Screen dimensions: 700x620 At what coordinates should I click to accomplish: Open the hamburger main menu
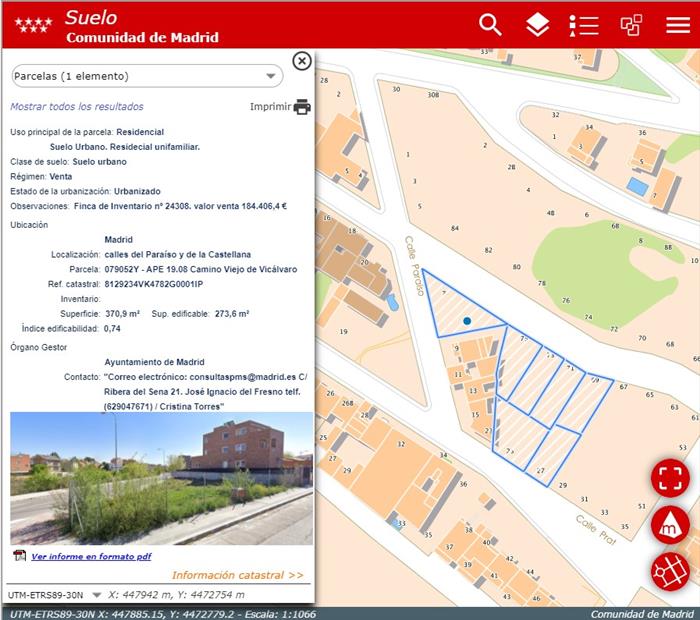(678, 25)
